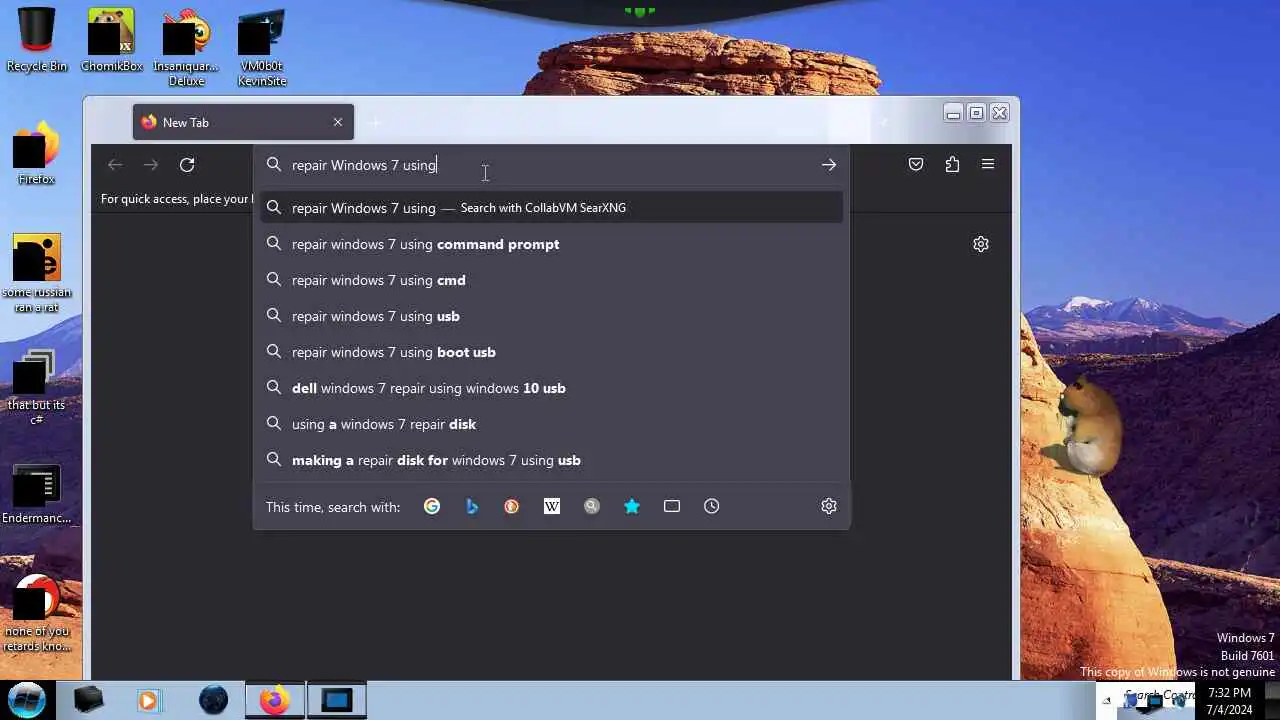Pick suggestion 'repair windows 7 using cmd'
This screenshot has height=720, width=1280.
point(551,280)
